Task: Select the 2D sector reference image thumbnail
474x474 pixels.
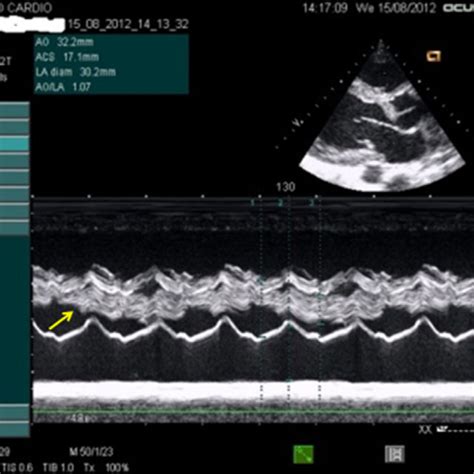Action: tap(382, 116)
